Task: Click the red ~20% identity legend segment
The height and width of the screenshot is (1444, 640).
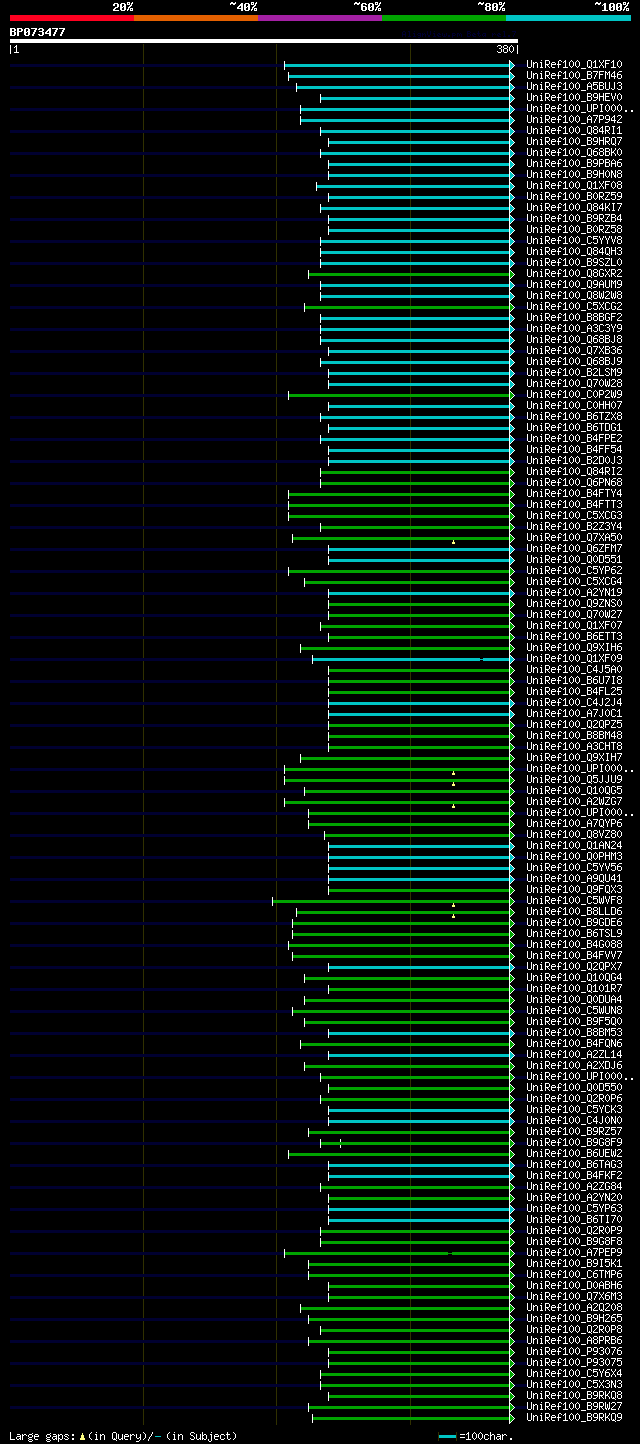Action: (x=72, y=18)
